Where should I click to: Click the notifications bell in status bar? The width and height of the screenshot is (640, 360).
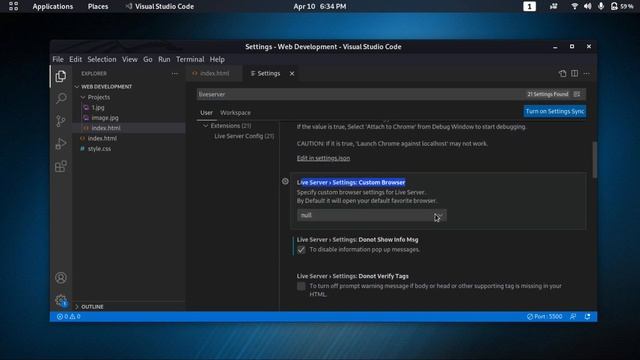click(x=587, y=317)
